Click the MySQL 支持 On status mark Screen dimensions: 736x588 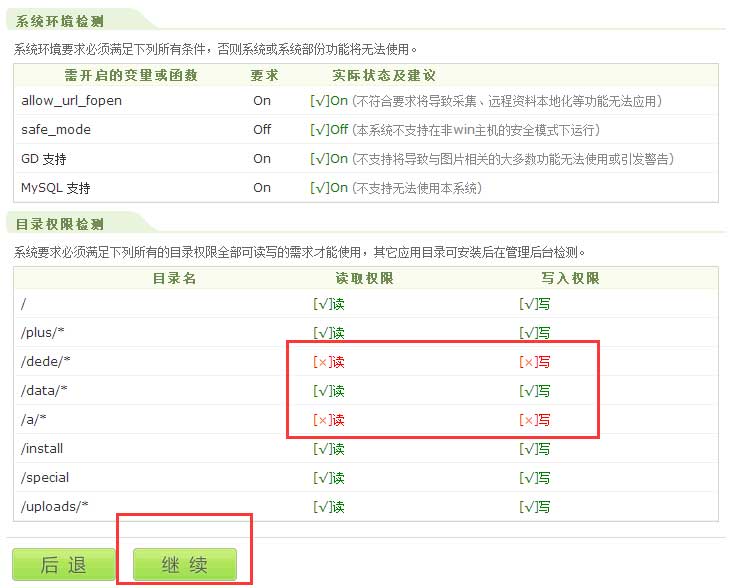coord(329,188)
